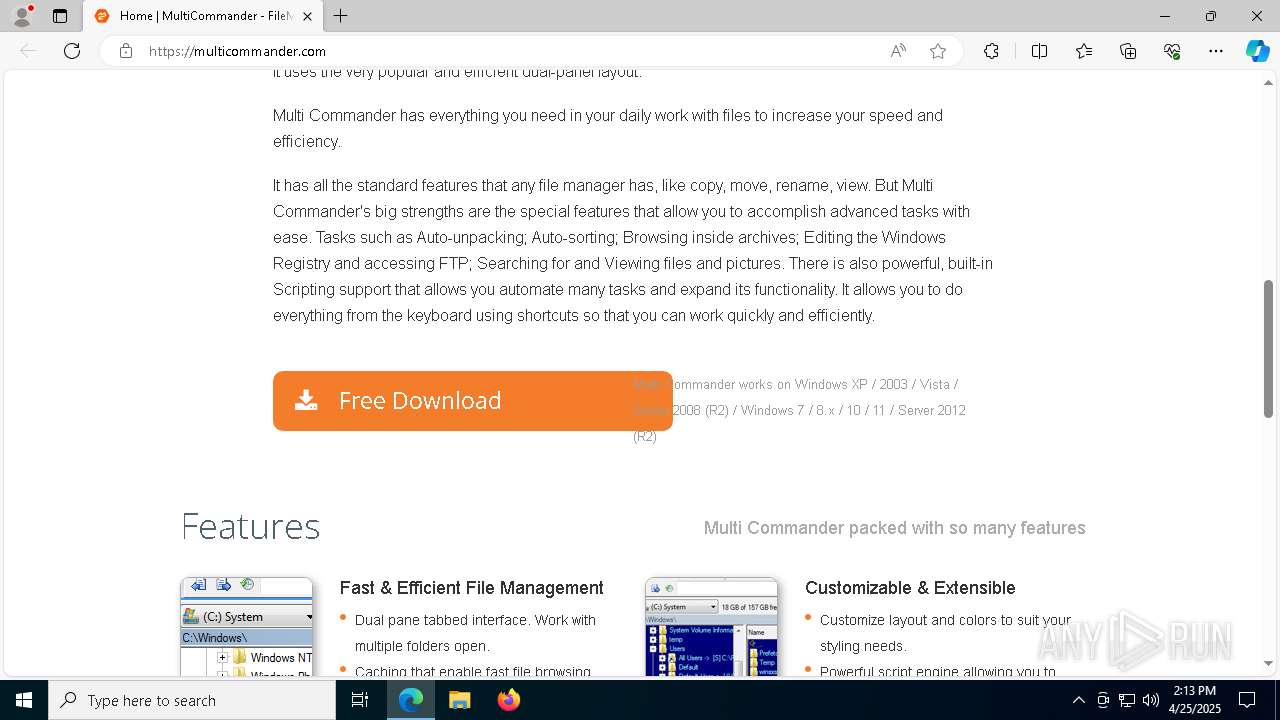Image resolution: width=1280 pixels, height=720 pixels.
Task: Open the Windows Start menu
Action: pos(24,700)
